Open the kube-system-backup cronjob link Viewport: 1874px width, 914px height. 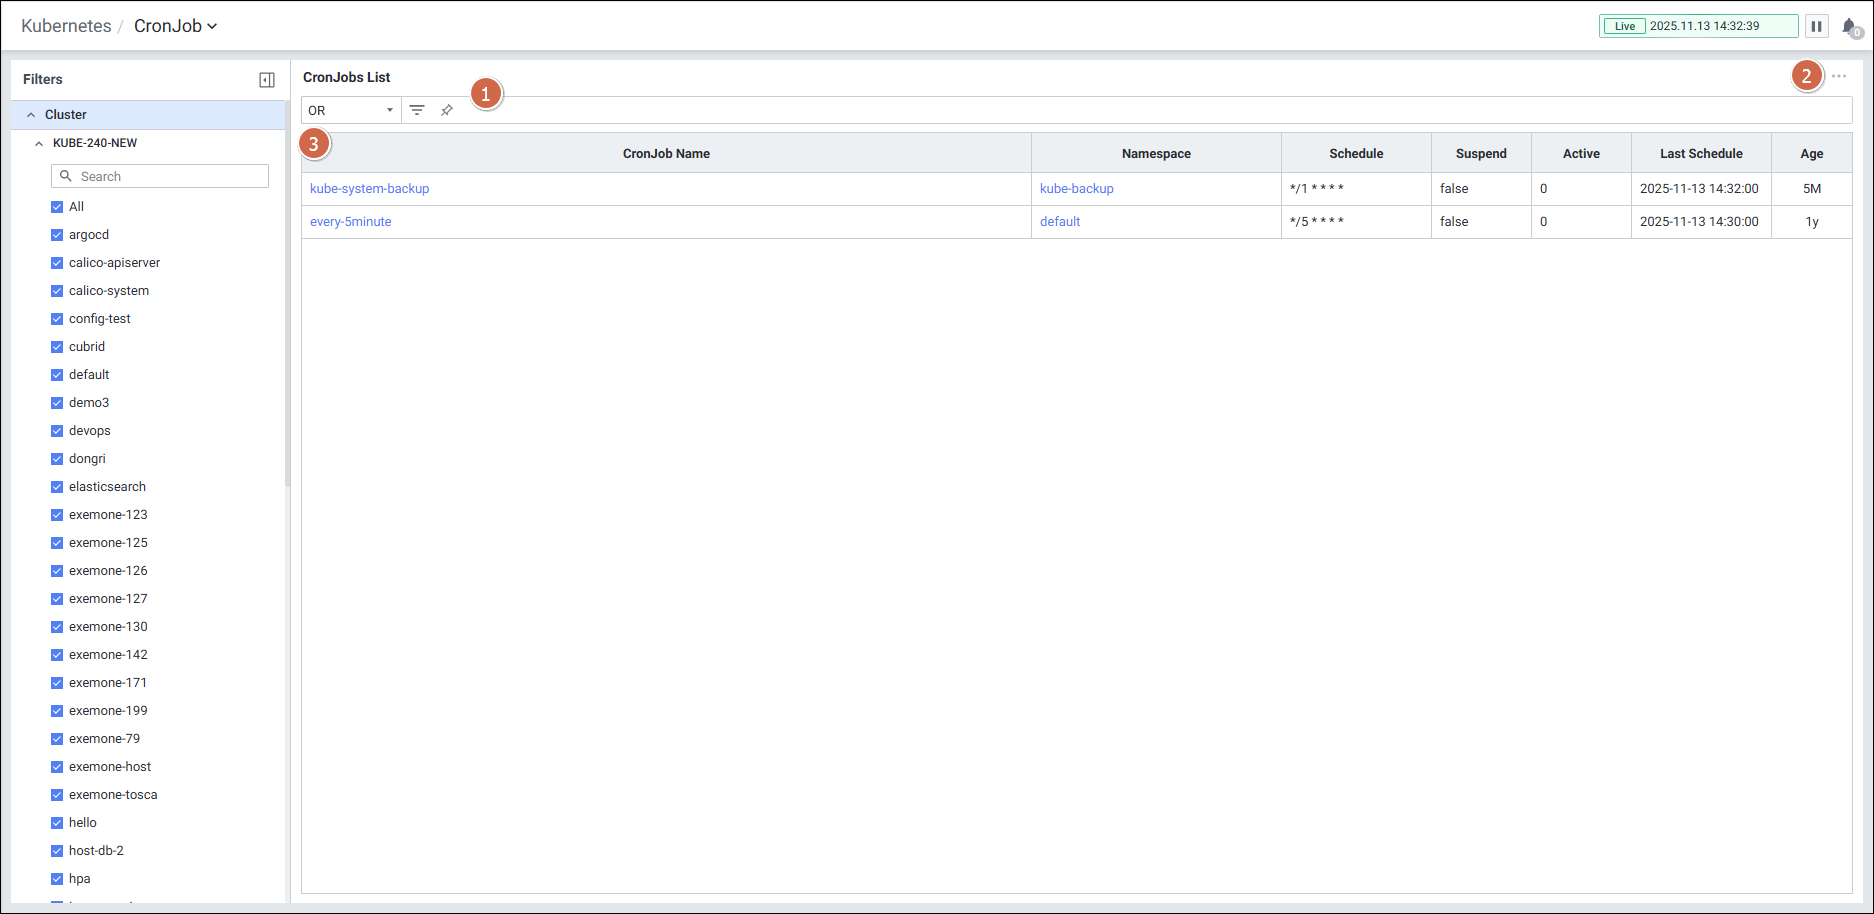(x=369, y=189)
